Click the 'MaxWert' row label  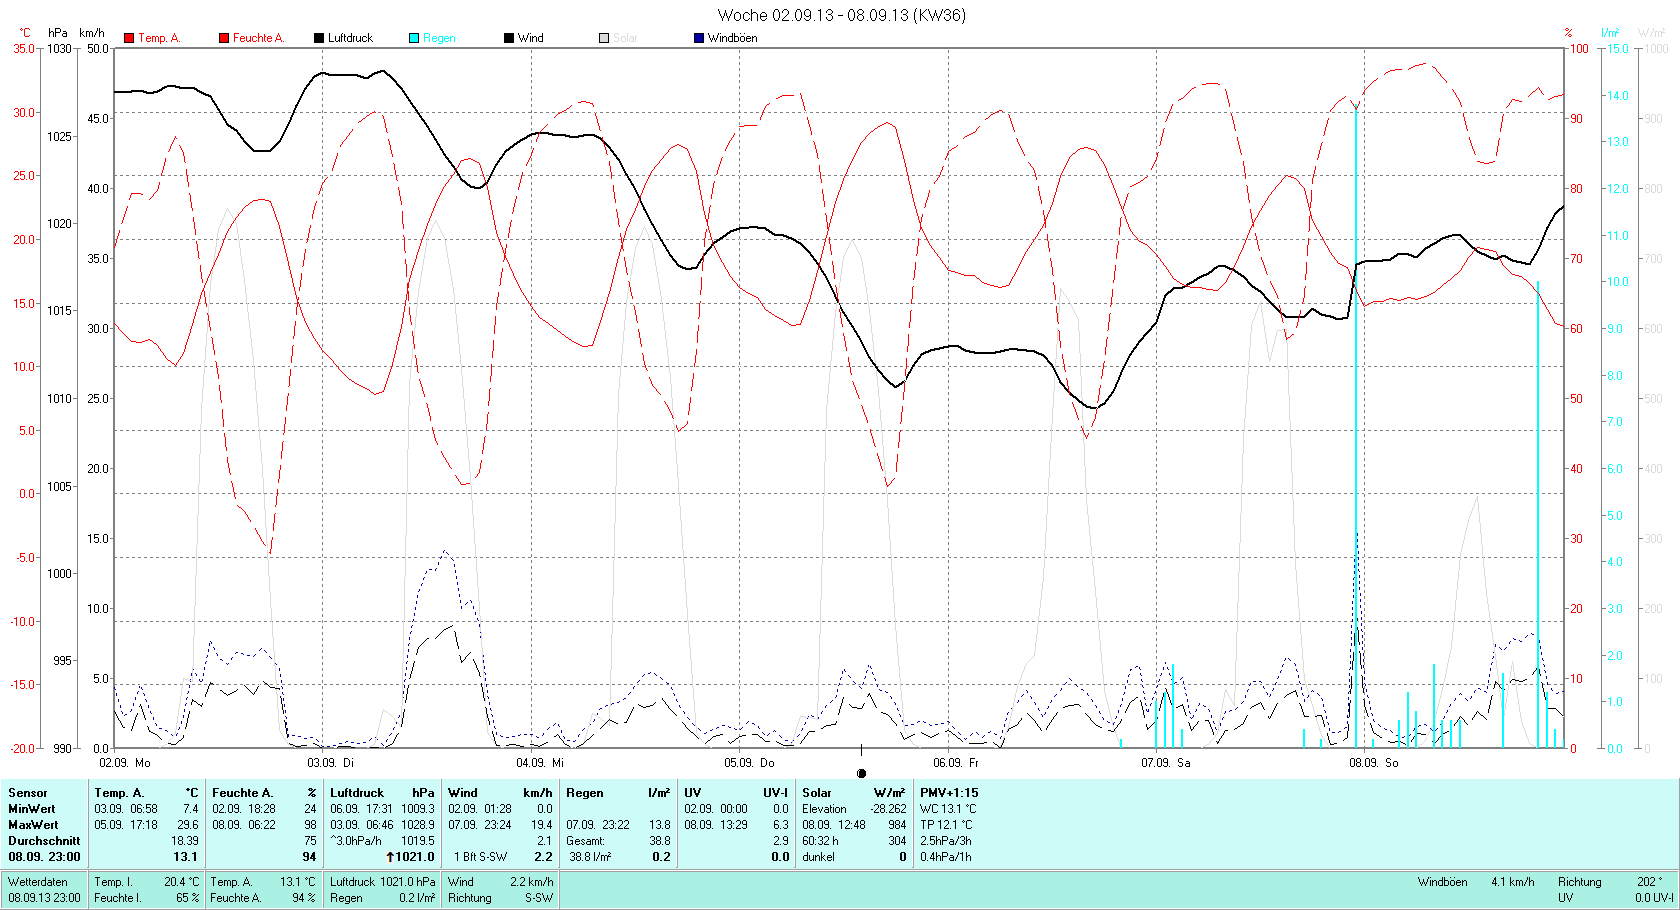coord(33,825)
